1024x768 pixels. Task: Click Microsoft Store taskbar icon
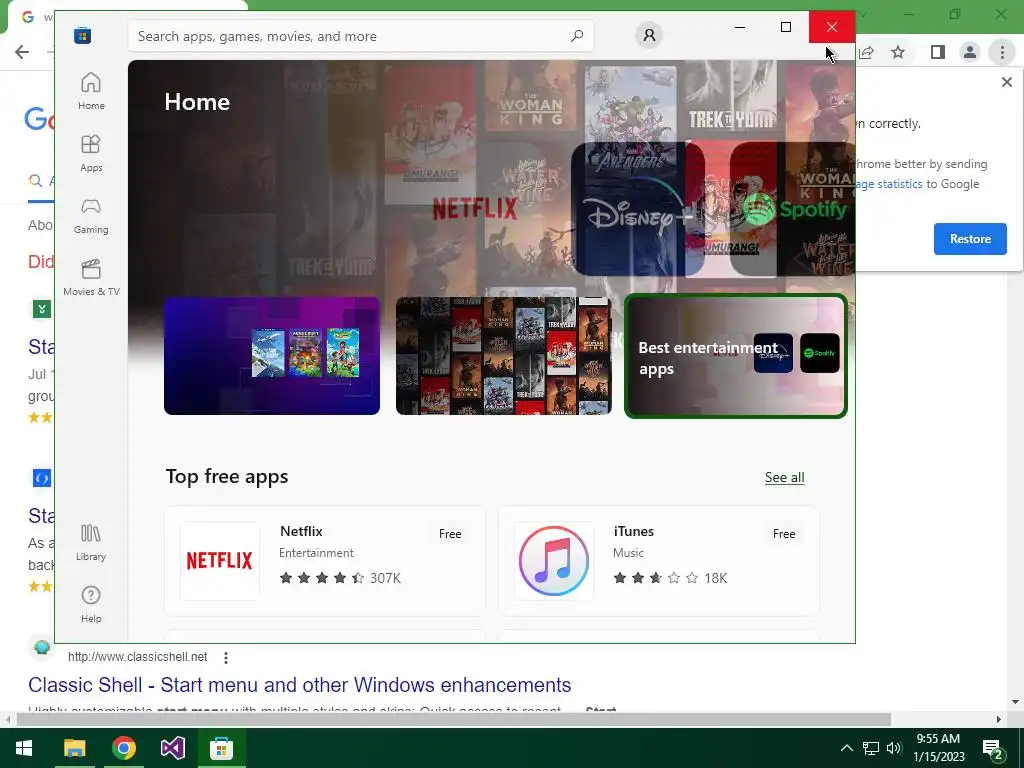coord(221,748)
